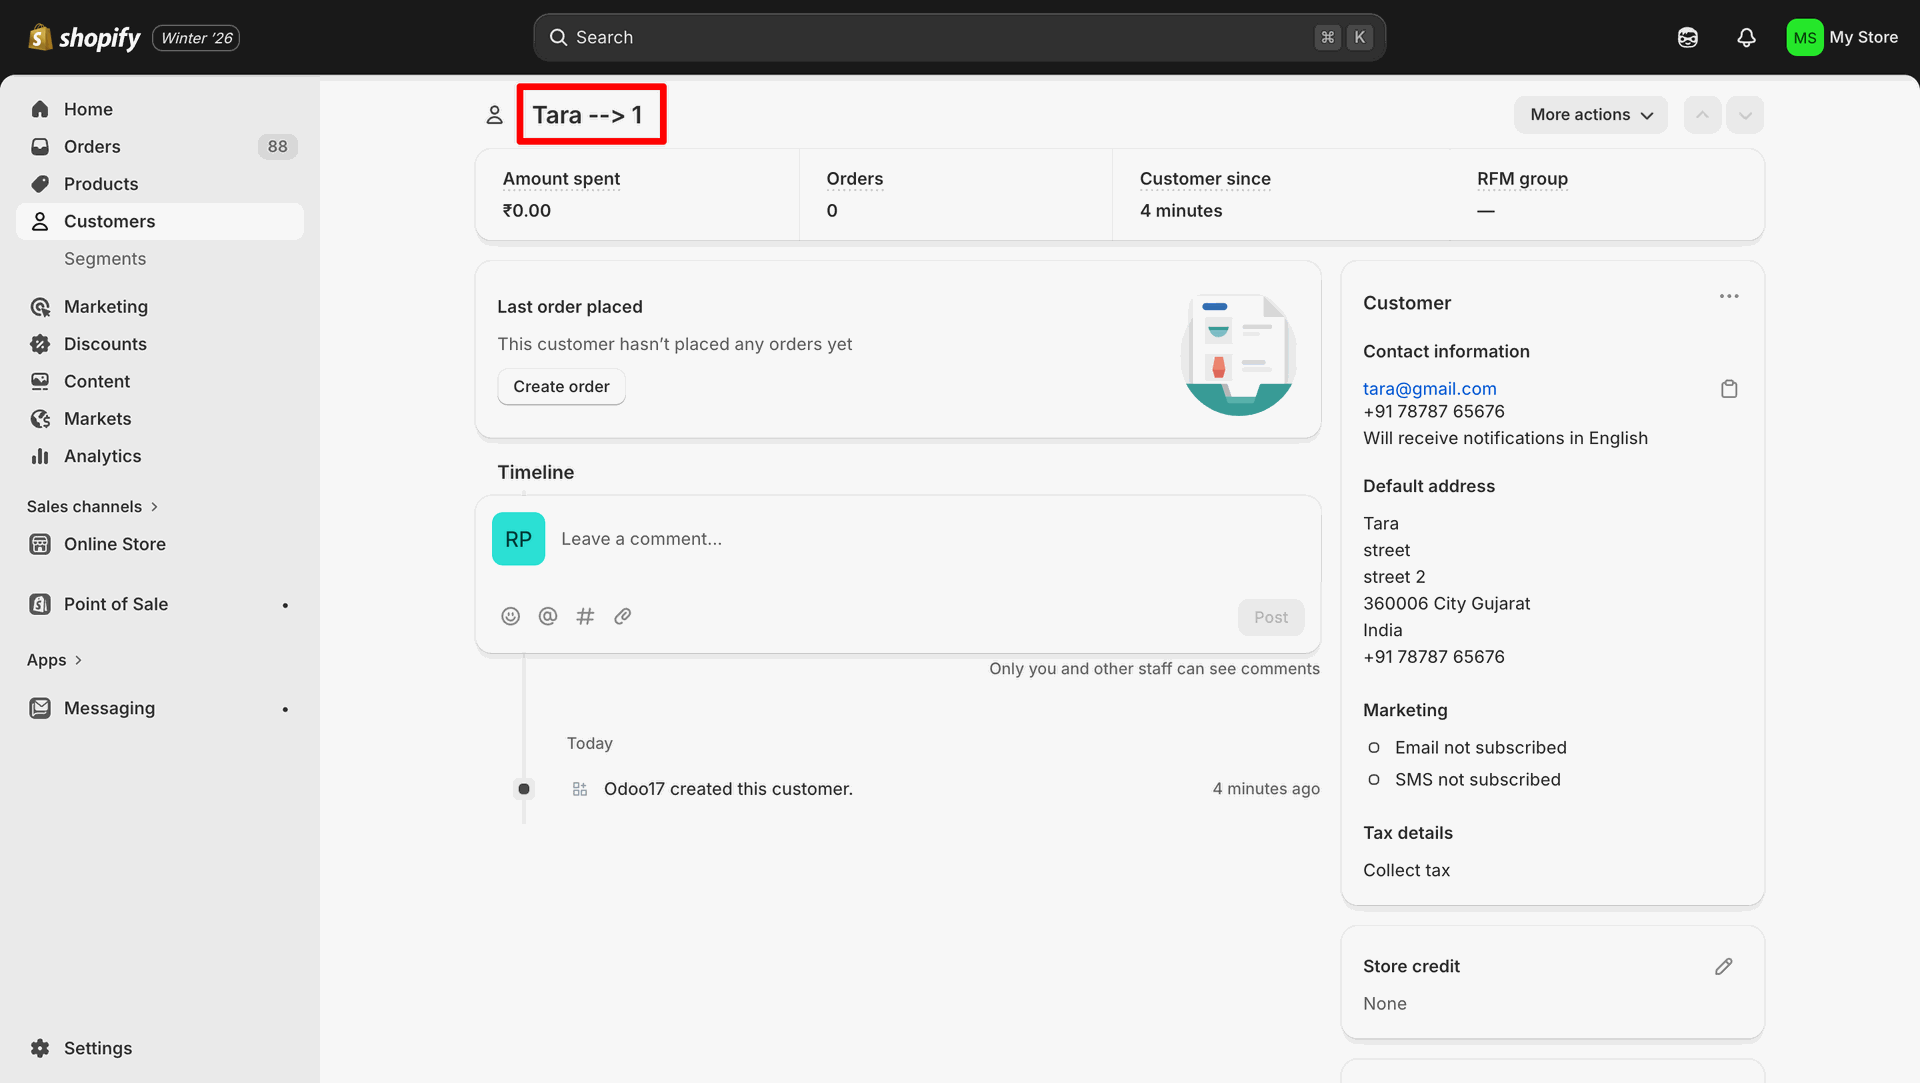
Task: Open Settings in the sidebar
Action: [x=97, y=1048]
